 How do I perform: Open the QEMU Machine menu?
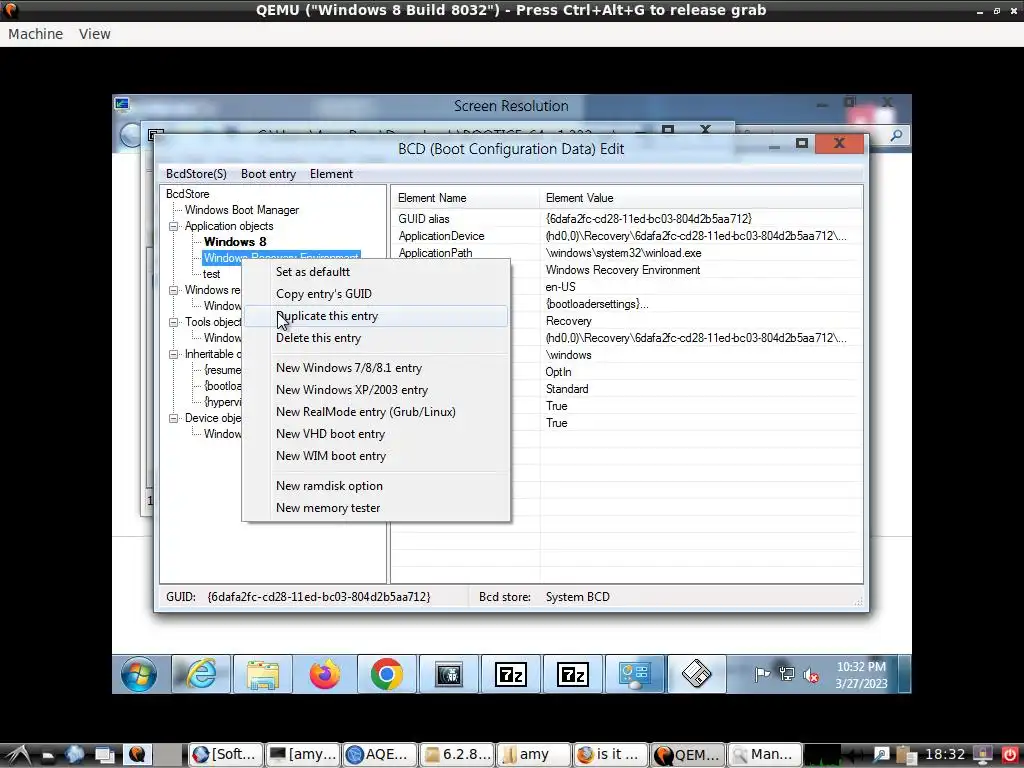pos(35,34)
